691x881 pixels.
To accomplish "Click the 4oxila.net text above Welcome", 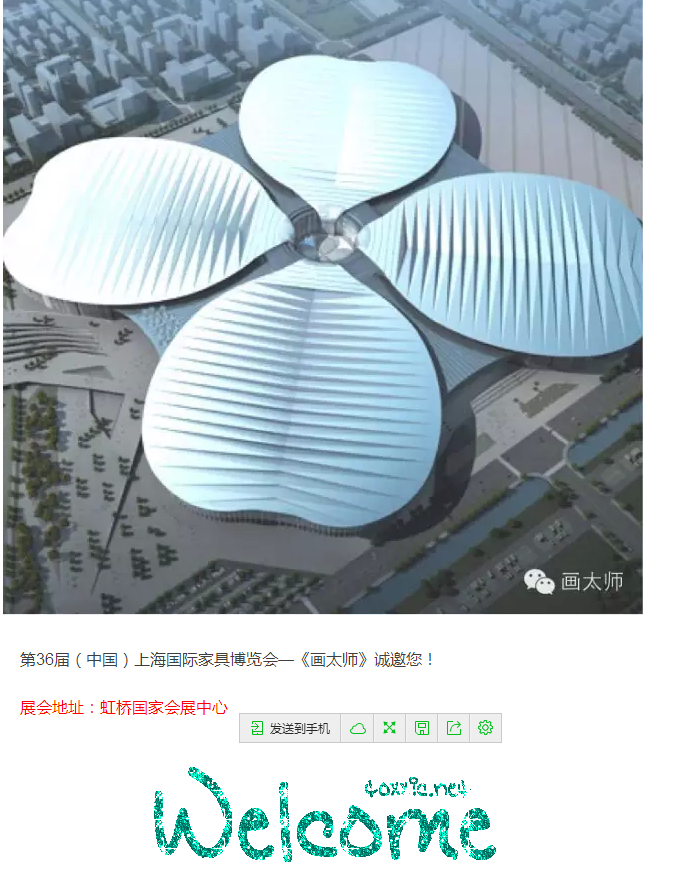I will [x=416, y=788].
